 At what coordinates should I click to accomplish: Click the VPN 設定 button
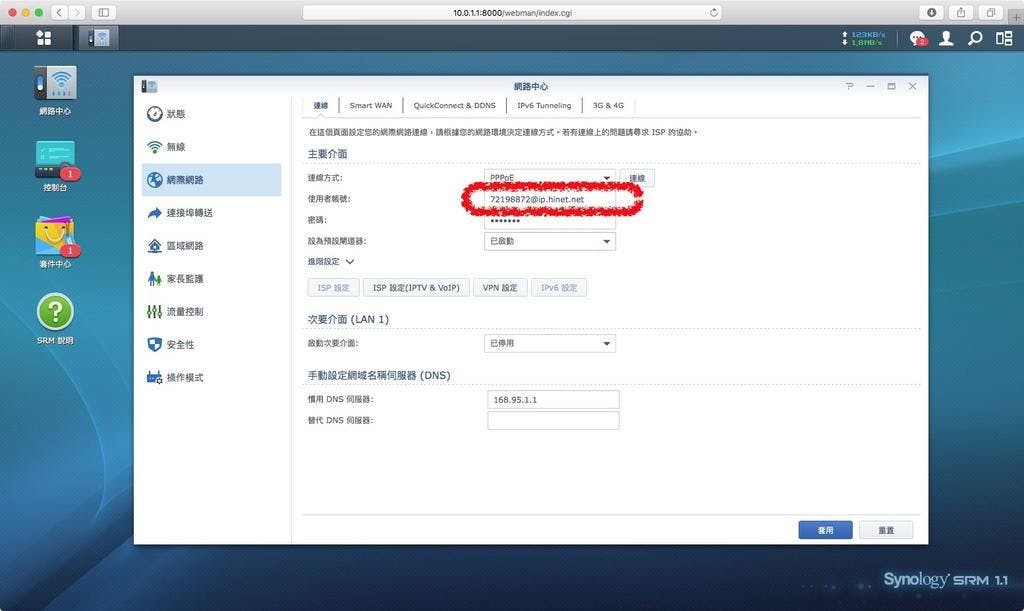click(x=499, y=288)
